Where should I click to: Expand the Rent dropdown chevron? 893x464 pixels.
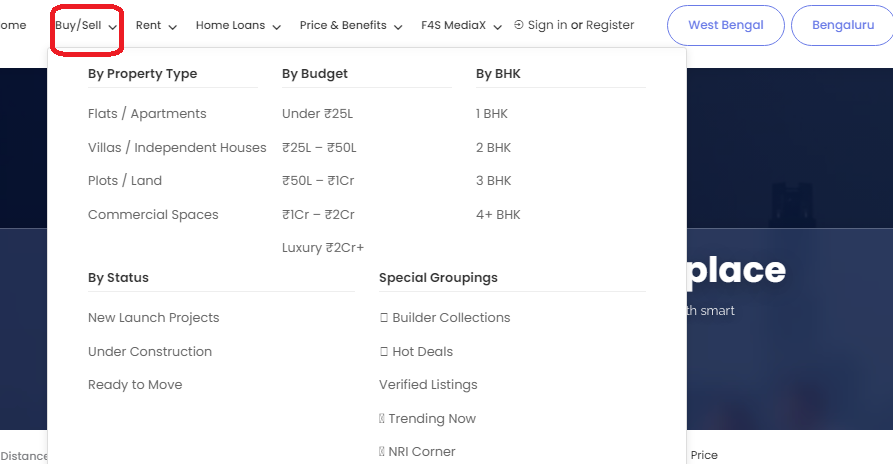[x=173, y=27]
